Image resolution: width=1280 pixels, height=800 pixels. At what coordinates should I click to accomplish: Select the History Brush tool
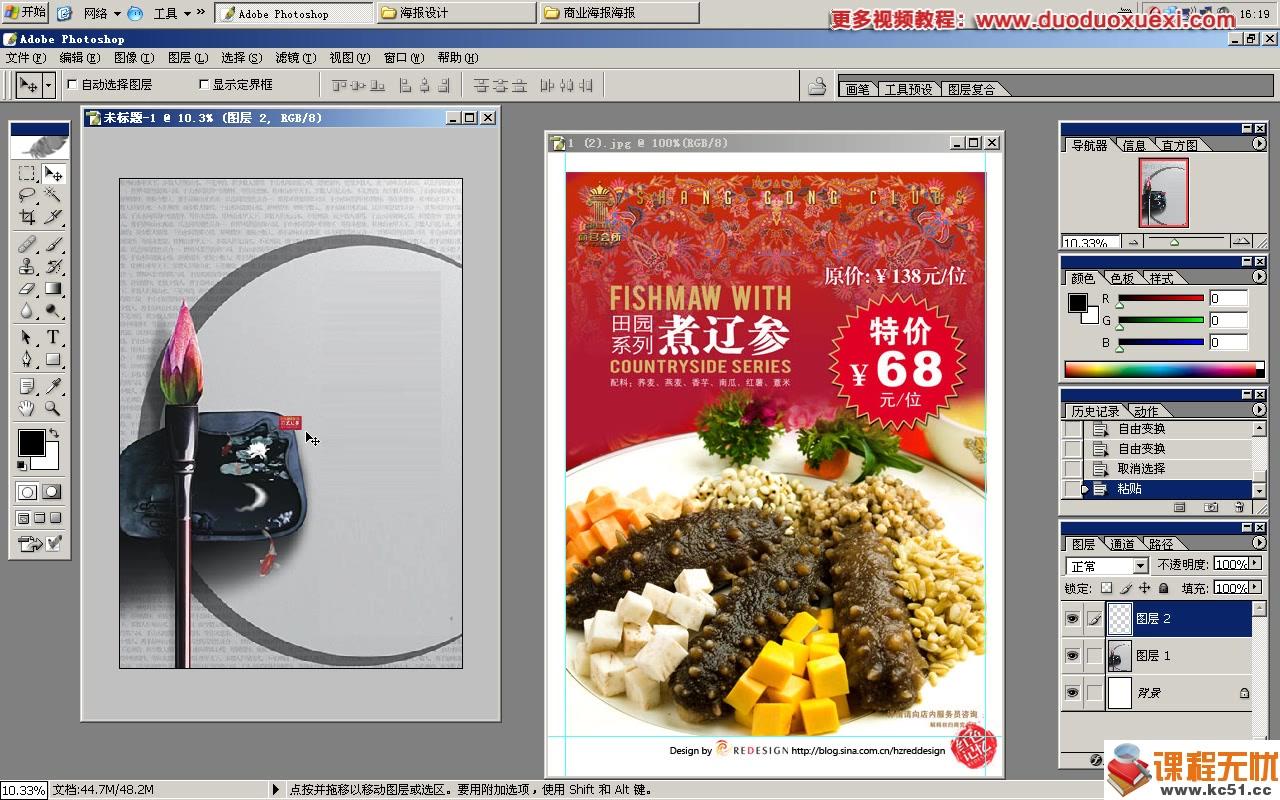coord(53,266)
